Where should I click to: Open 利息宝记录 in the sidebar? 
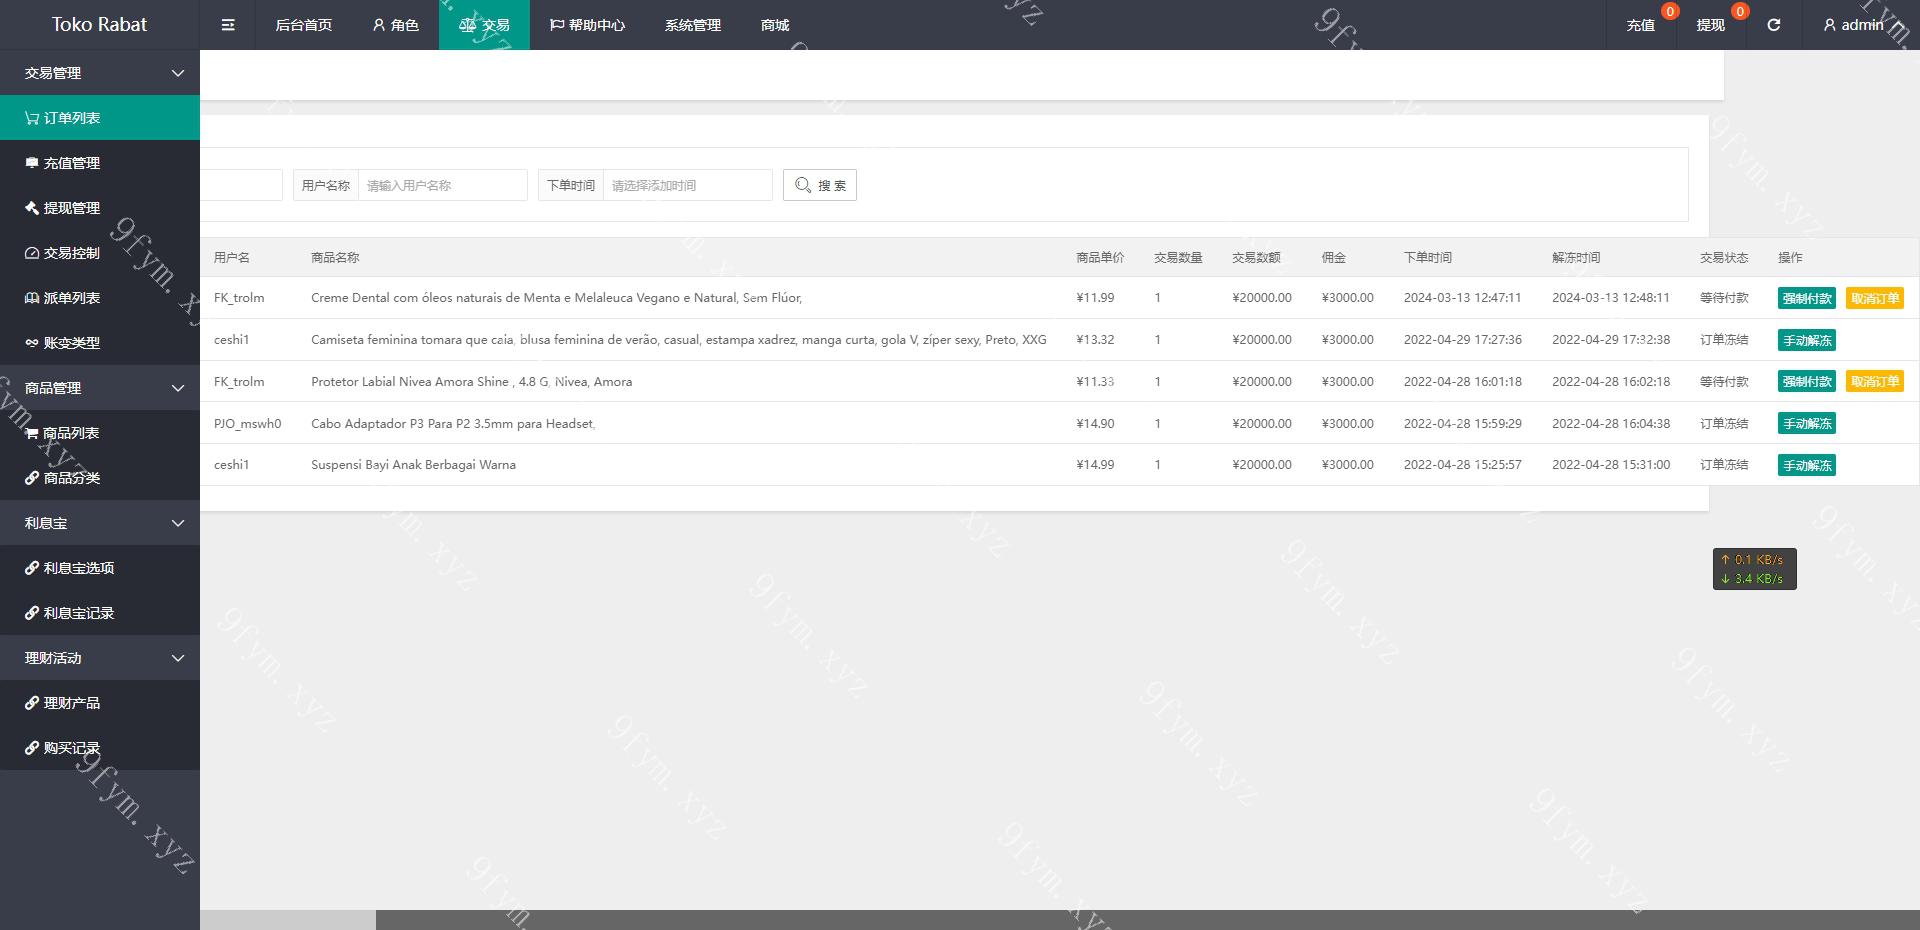point(100,613)
